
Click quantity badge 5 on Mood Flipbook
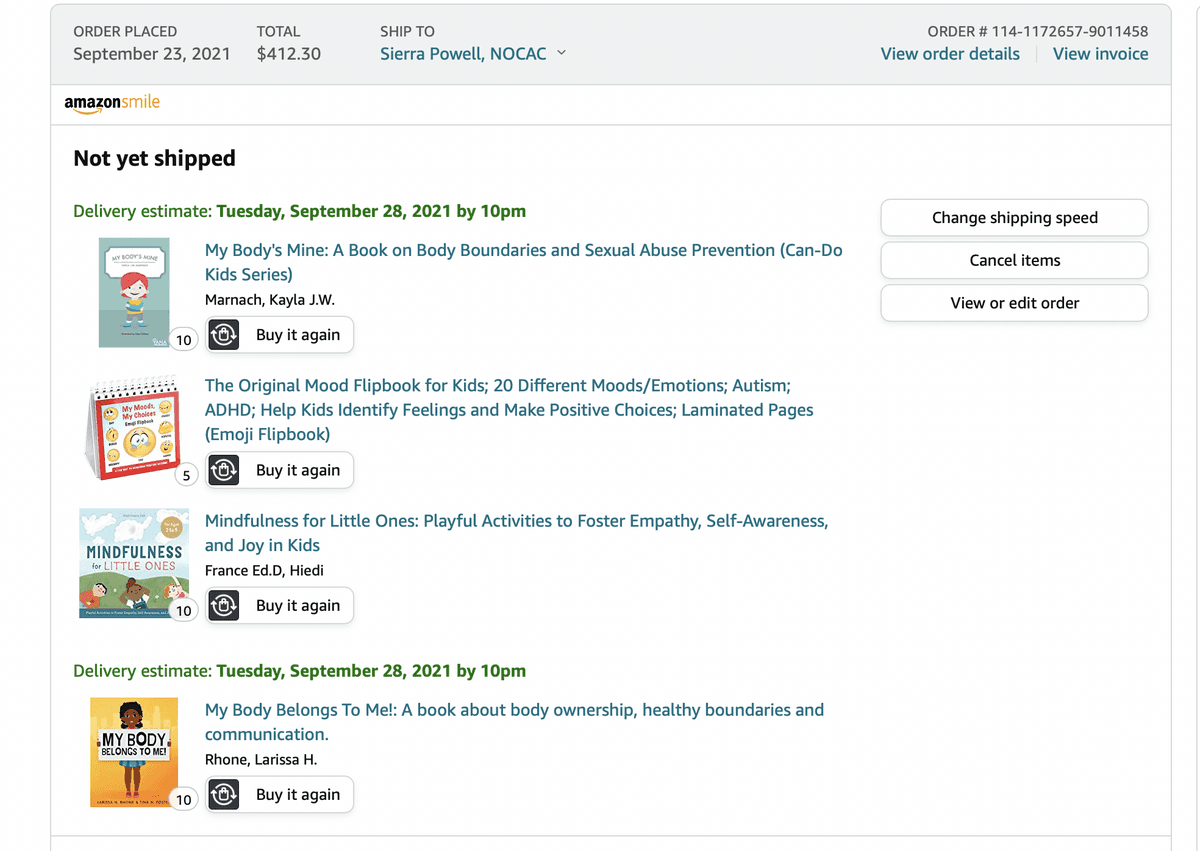[x=186, y=476]
